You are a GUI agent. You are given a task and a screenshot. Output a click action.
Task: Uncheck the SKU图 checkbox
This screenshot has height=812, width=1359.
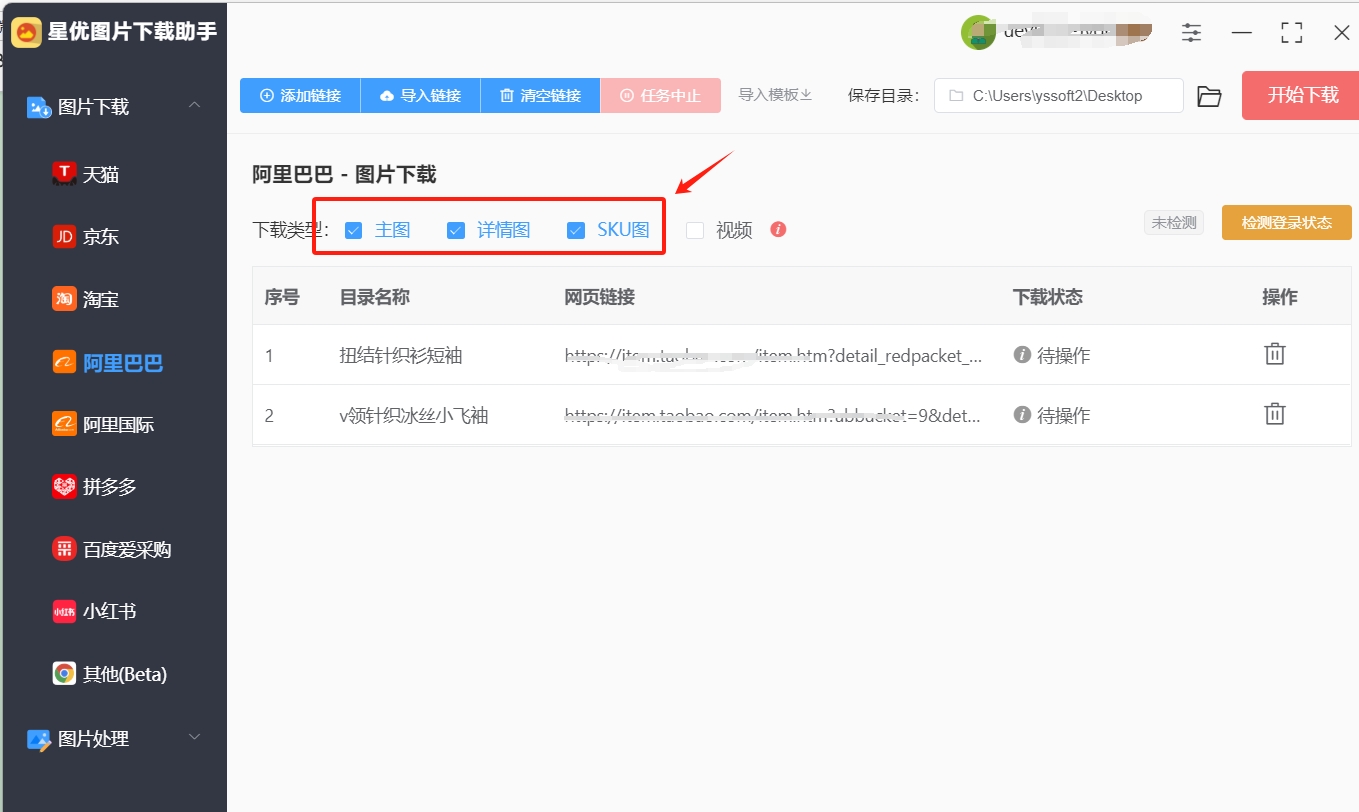[576, 230]
